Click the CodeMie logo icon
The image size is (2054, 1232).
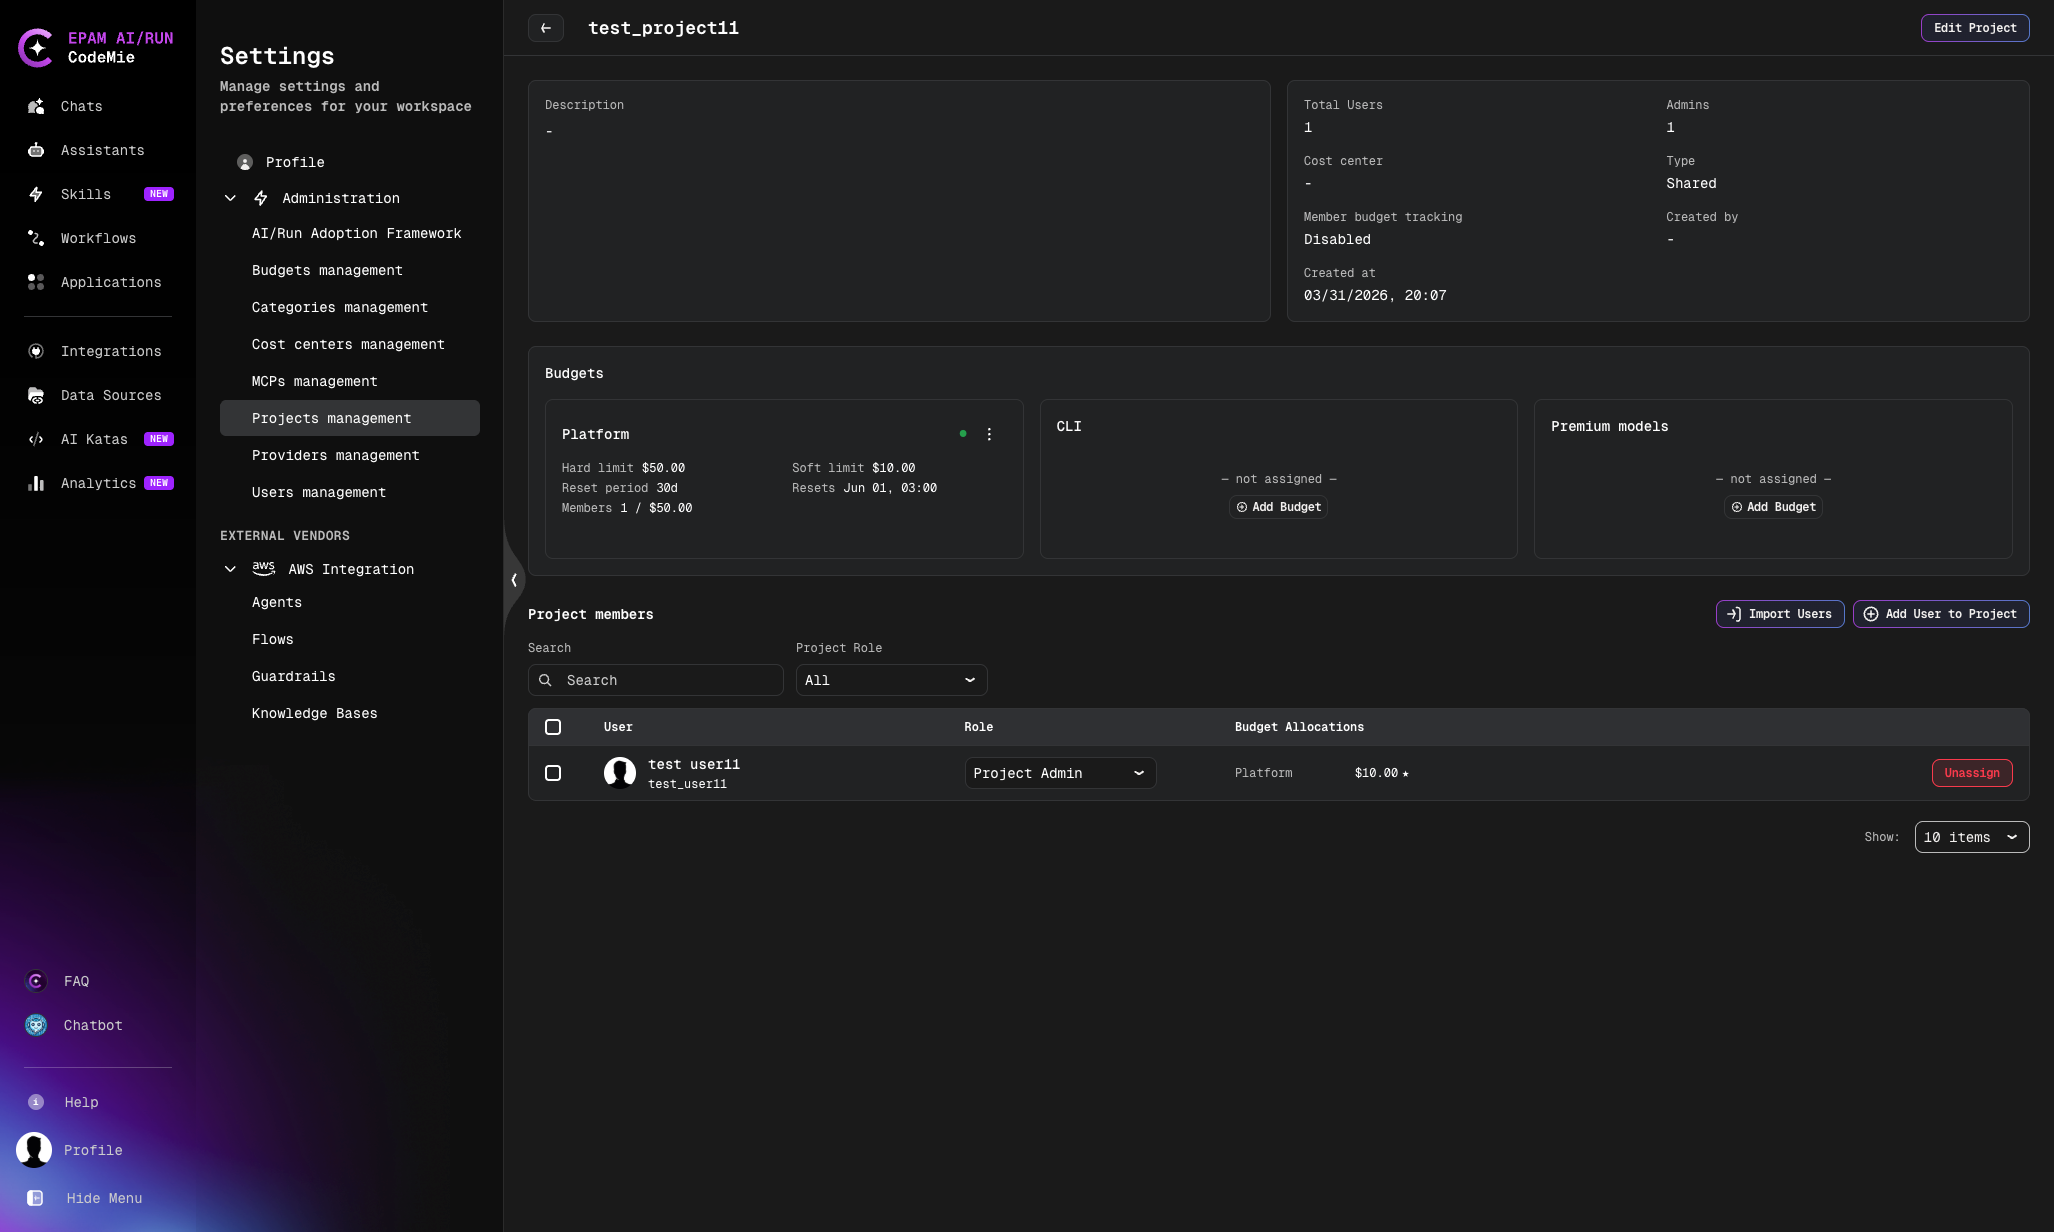(x=36, y=48)
